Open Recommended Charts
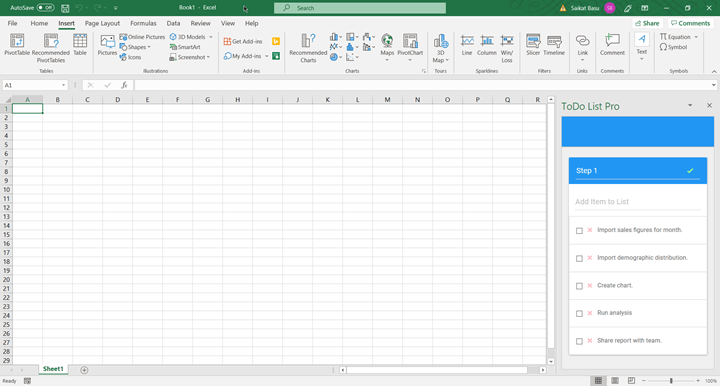The width and height of the screenshot is (720, 386). [x=308, y=48]
